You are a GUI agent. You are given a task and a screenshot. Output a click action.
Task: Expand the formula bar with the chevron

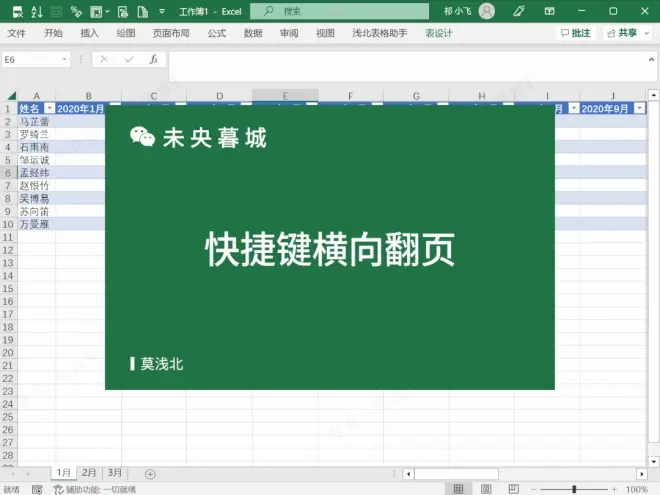click(651, 60)
